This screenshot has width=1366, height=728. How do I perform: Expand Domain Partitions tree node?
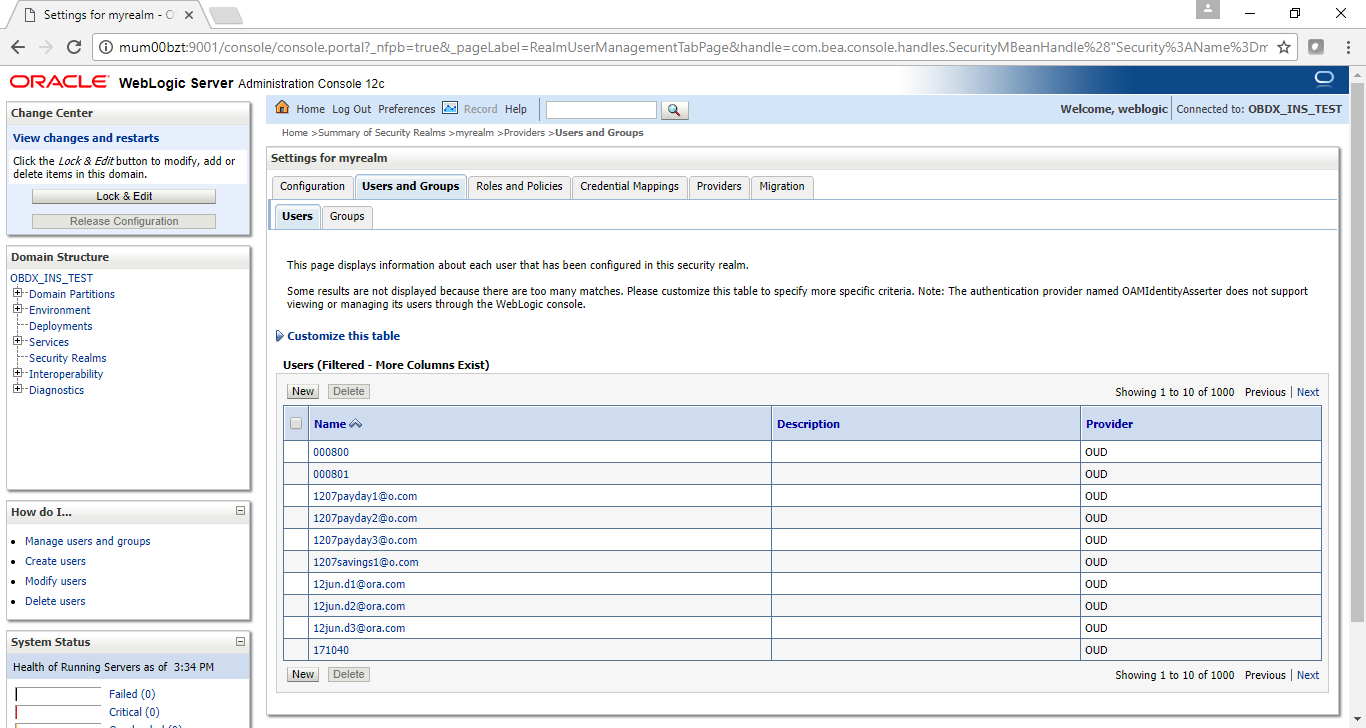click(x=18, y=294)
